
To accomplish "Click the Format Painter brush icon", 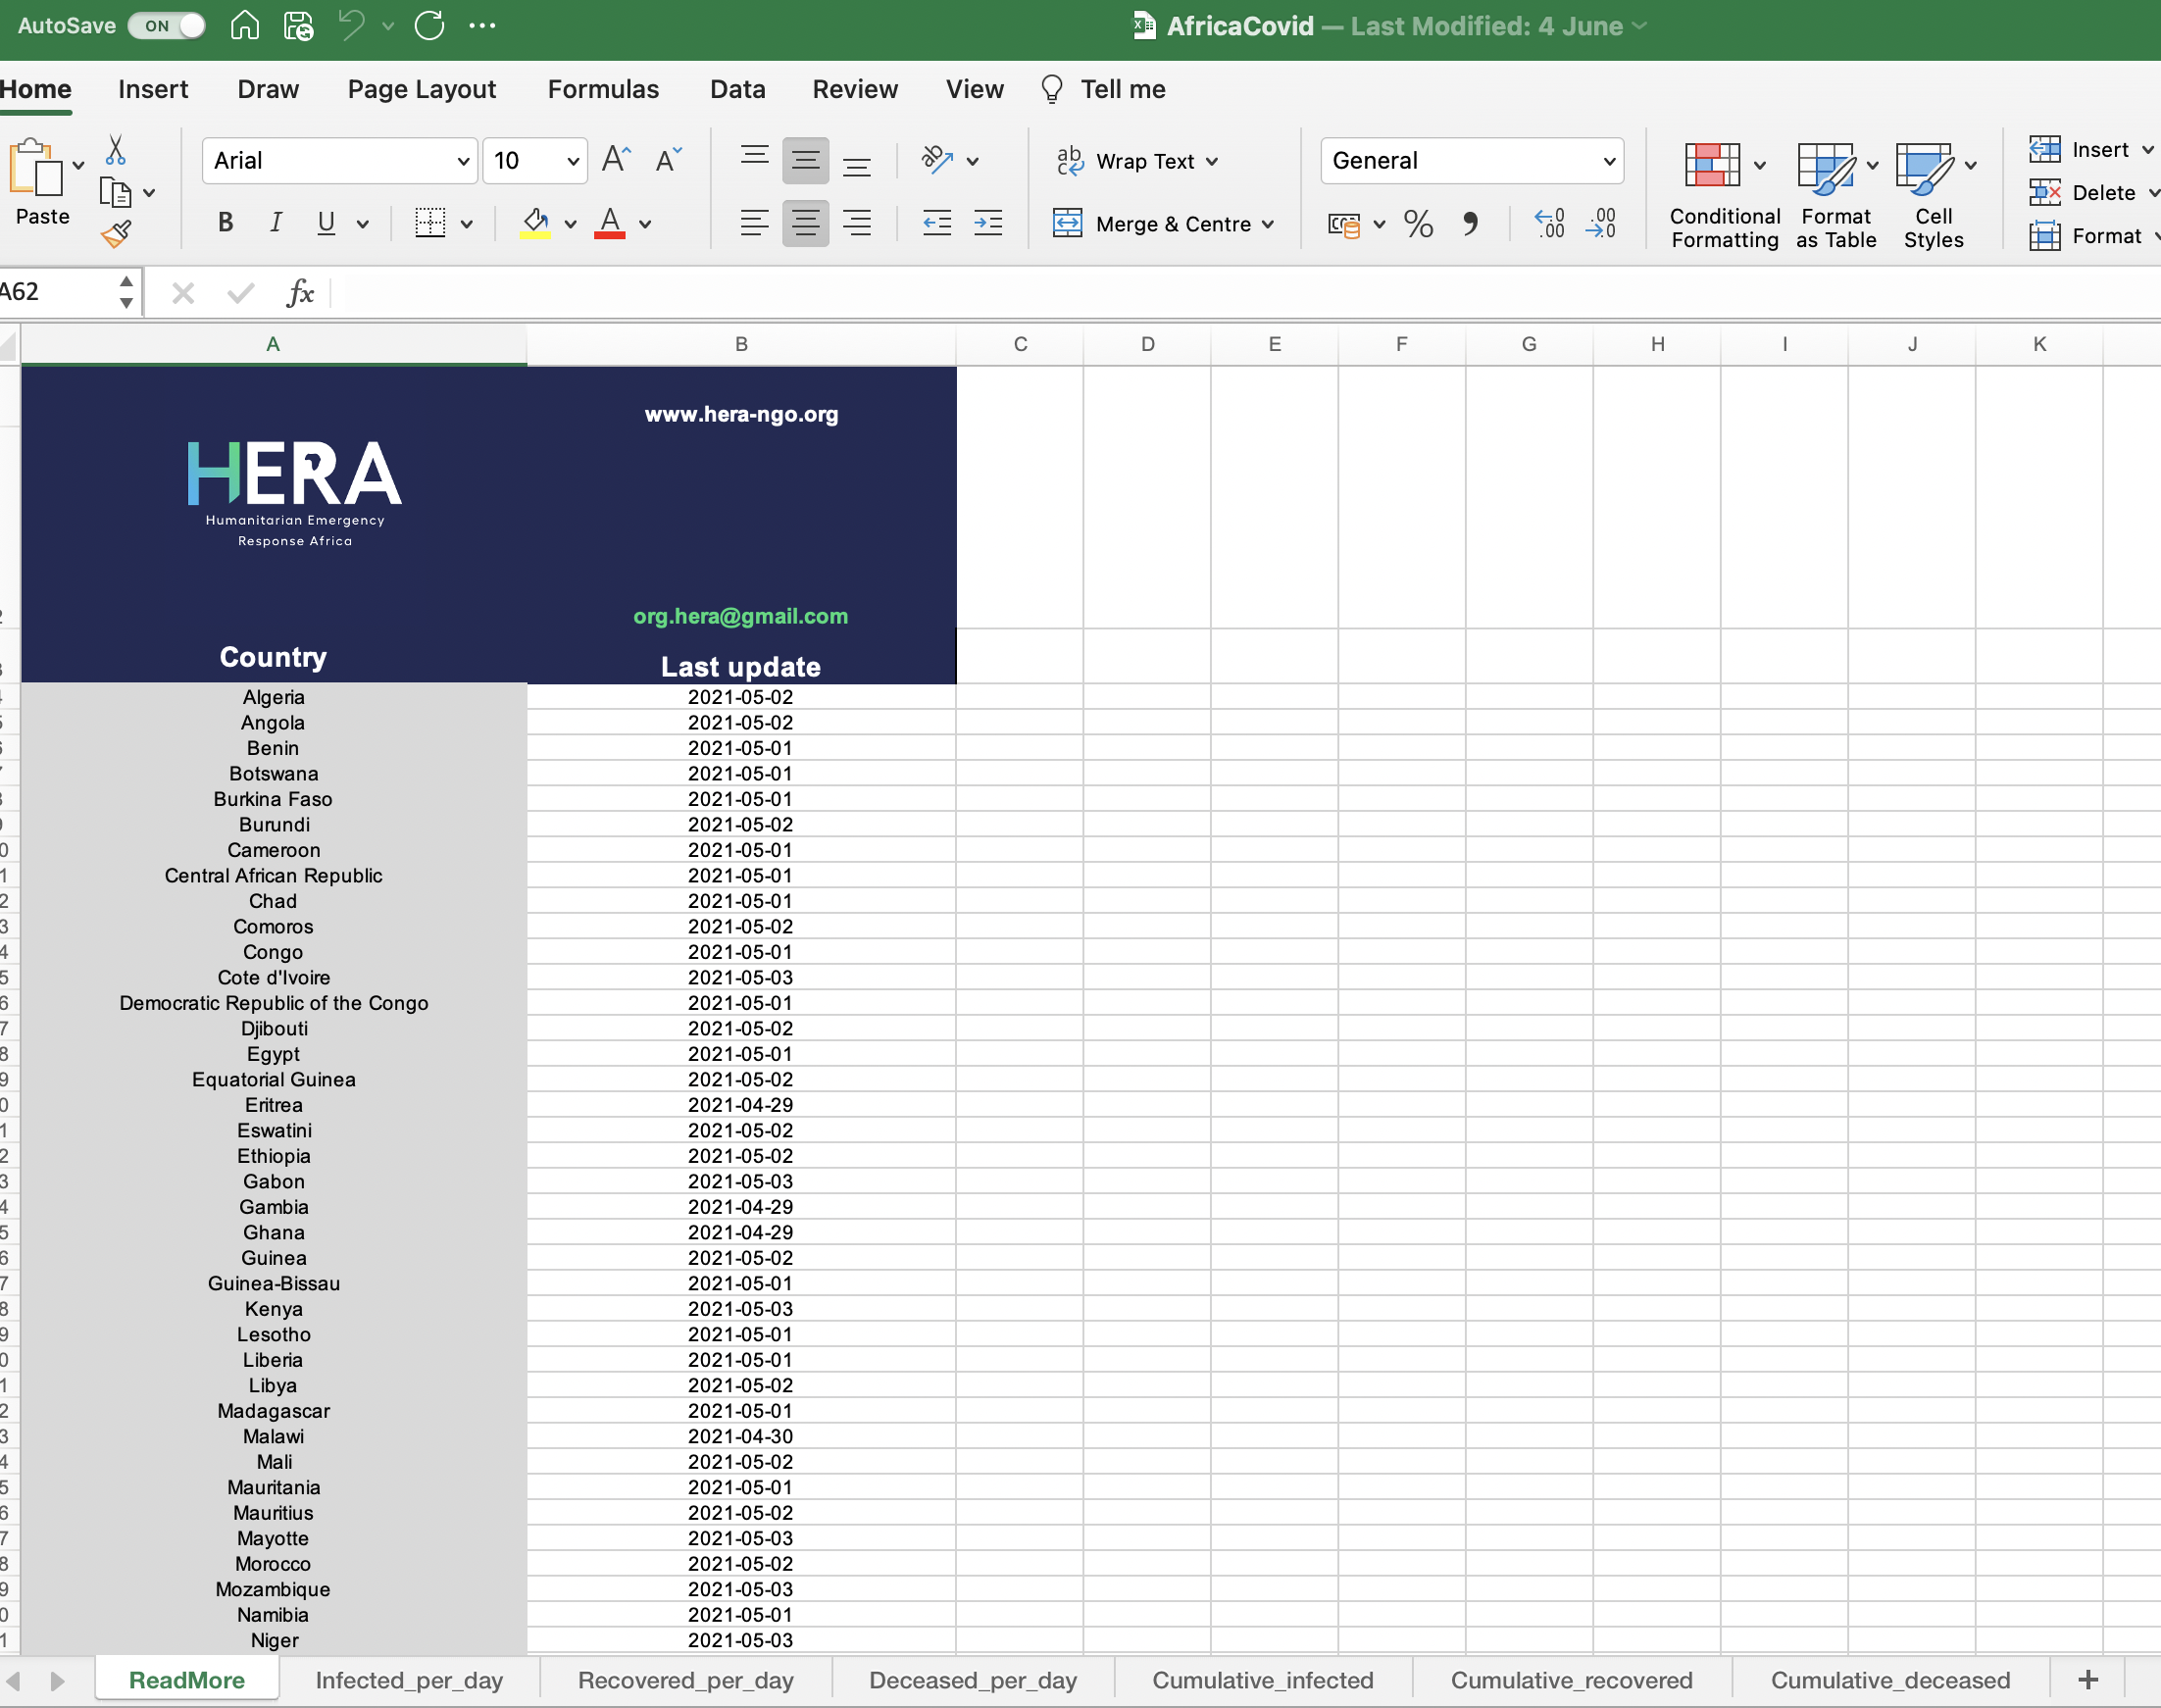I will (x=116, y=234).
